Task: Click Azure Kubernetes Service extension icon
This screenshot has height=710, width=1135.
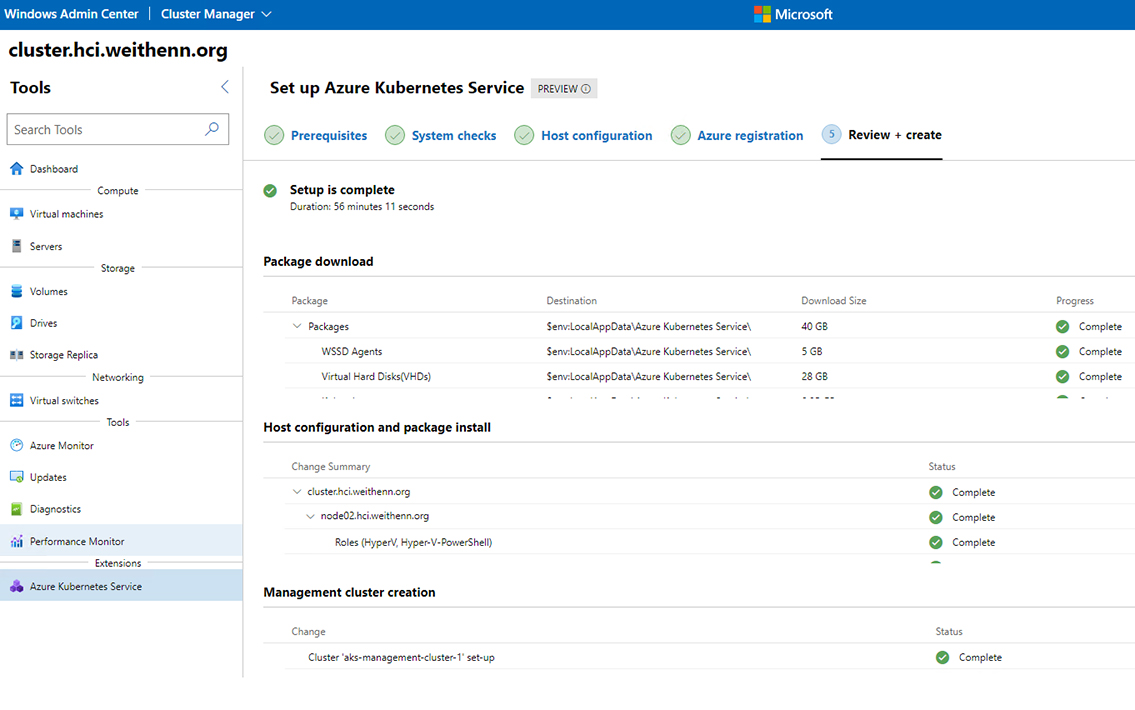Action: coord(17,586)
